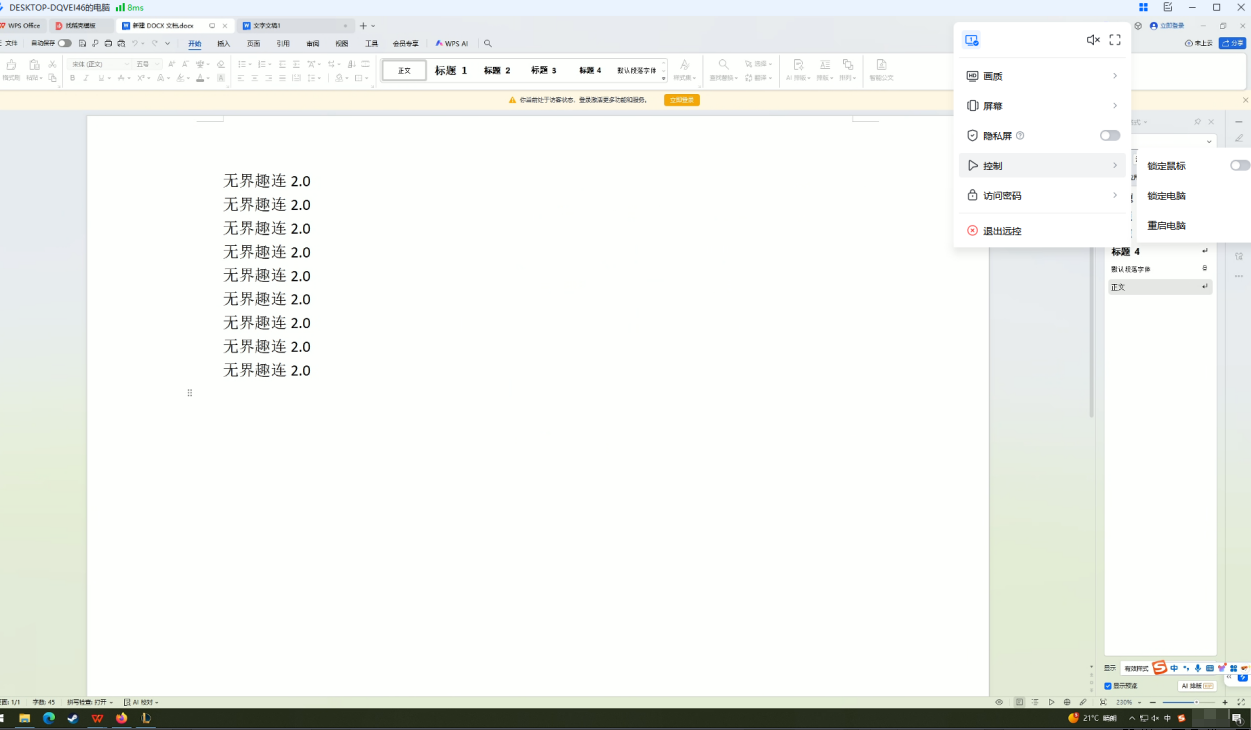Click the eye-protection view icon in status bar

[999, 702]
